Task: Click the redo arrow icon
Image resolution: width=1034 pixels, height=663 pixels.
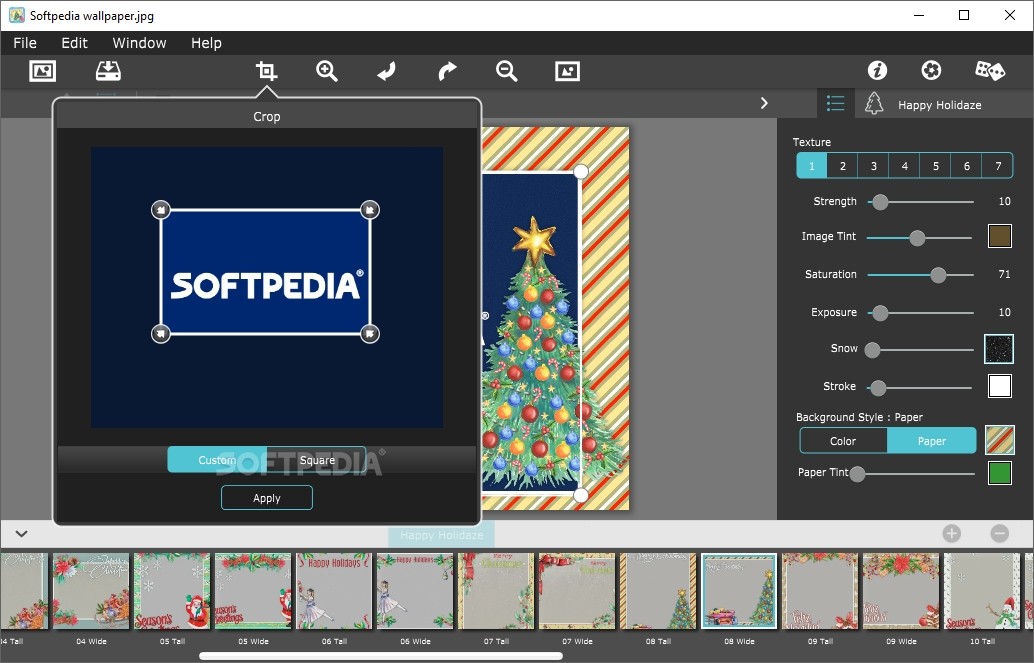Action: pyautogui.click(x=447, y=71)
